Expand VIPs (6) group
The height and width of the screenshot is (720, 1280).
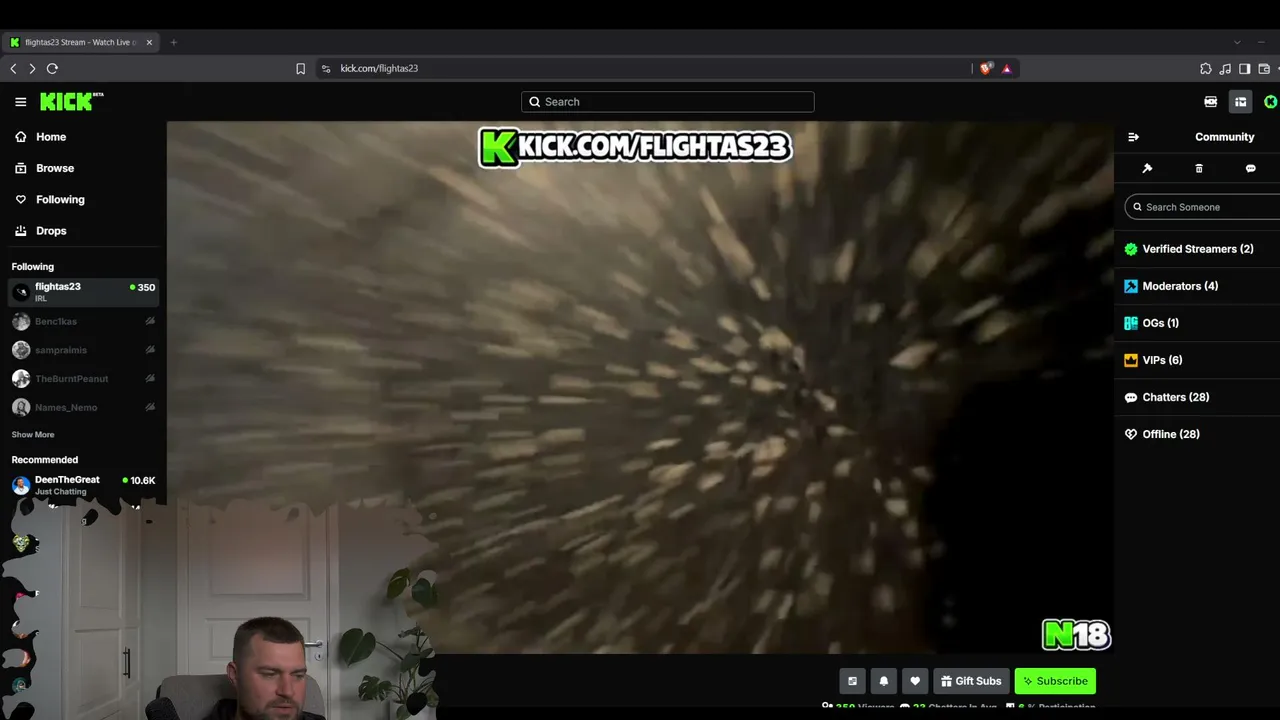pyautogui.click(x=1197, y=360)
